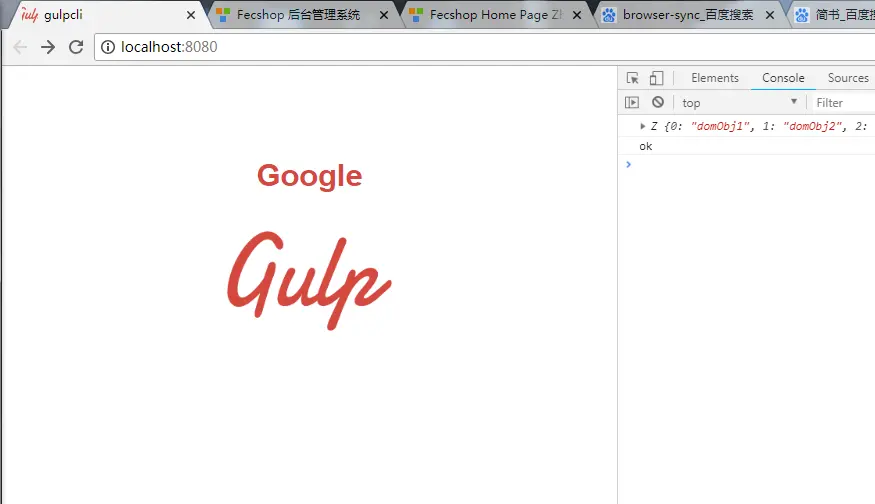This screenshot has height=504, width=875.
Task: Close the Fecshop 后台管理系统 tab
Action: pos(384,15)
